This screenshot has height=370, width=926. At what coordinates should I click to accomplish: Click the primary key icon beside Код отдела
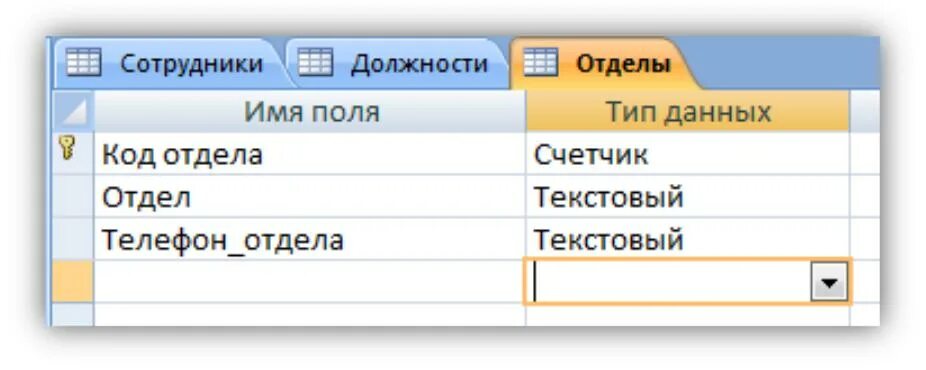click(x=68, y=148)
